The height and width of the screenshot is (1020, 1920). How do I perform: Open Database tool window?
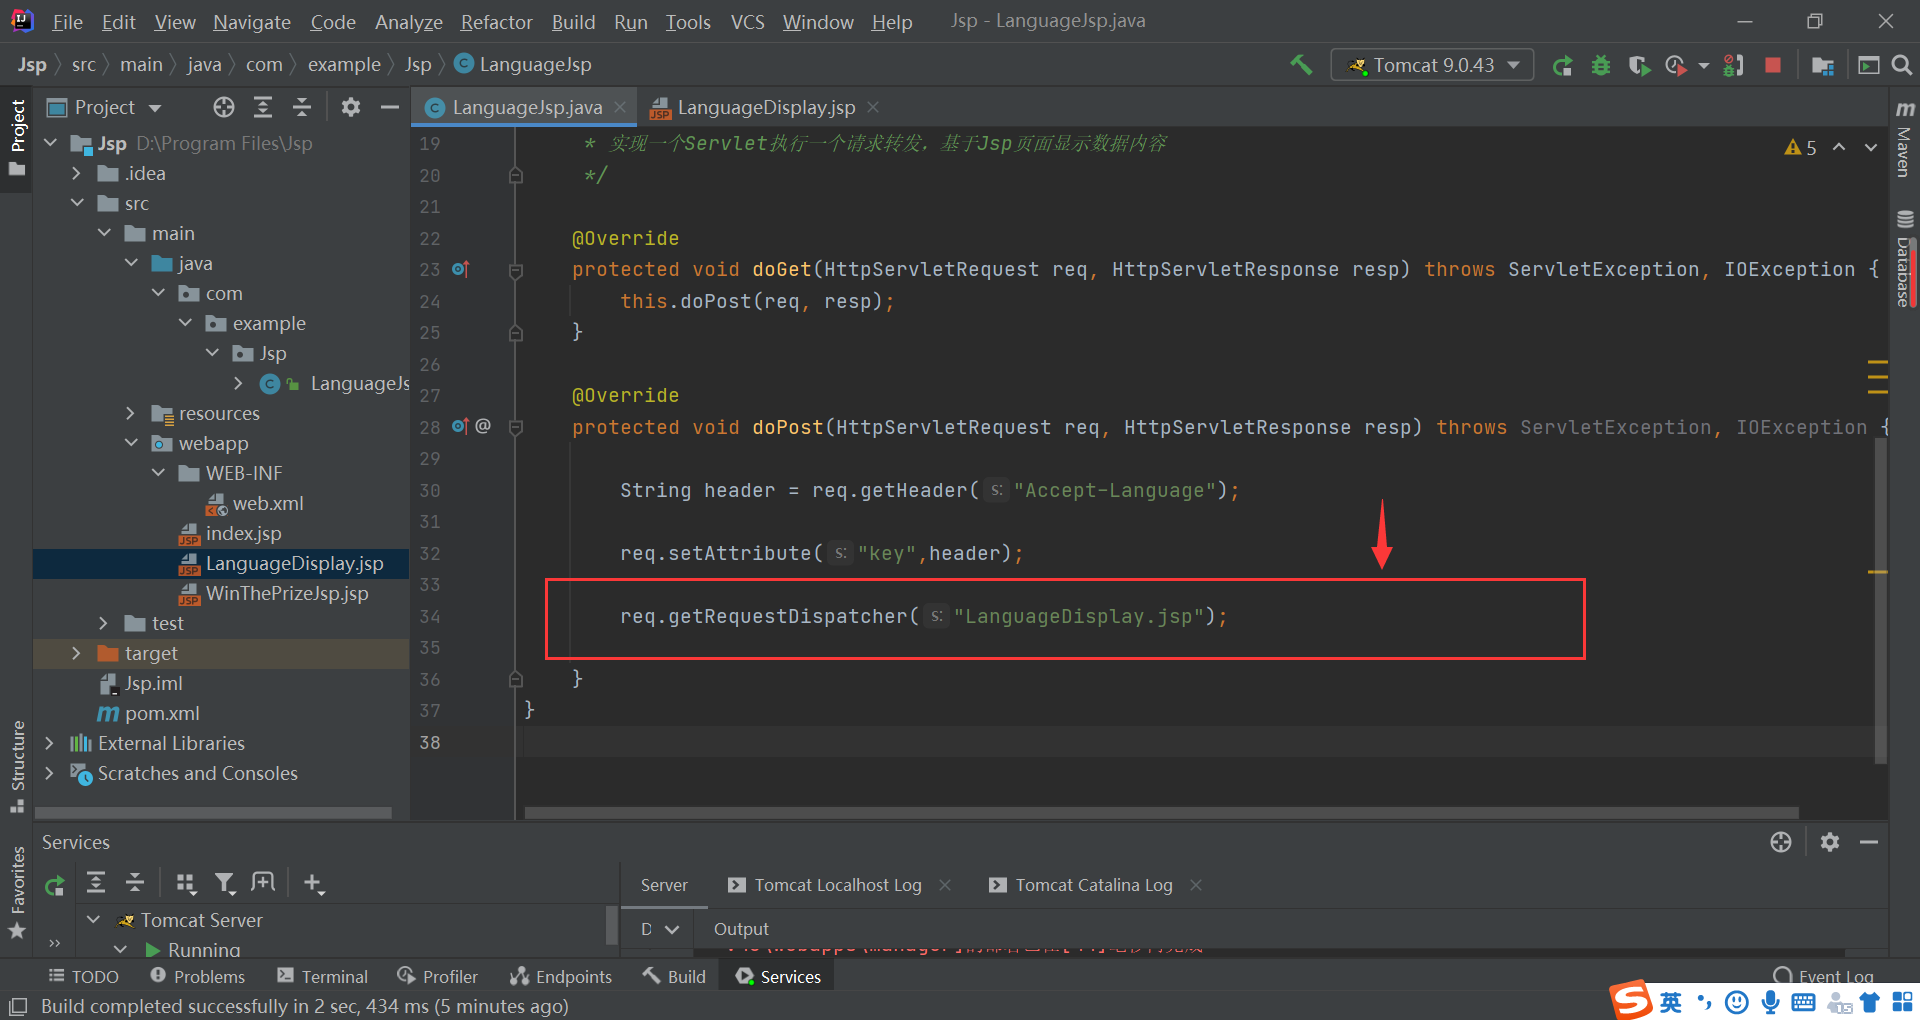click(1904, 258)
